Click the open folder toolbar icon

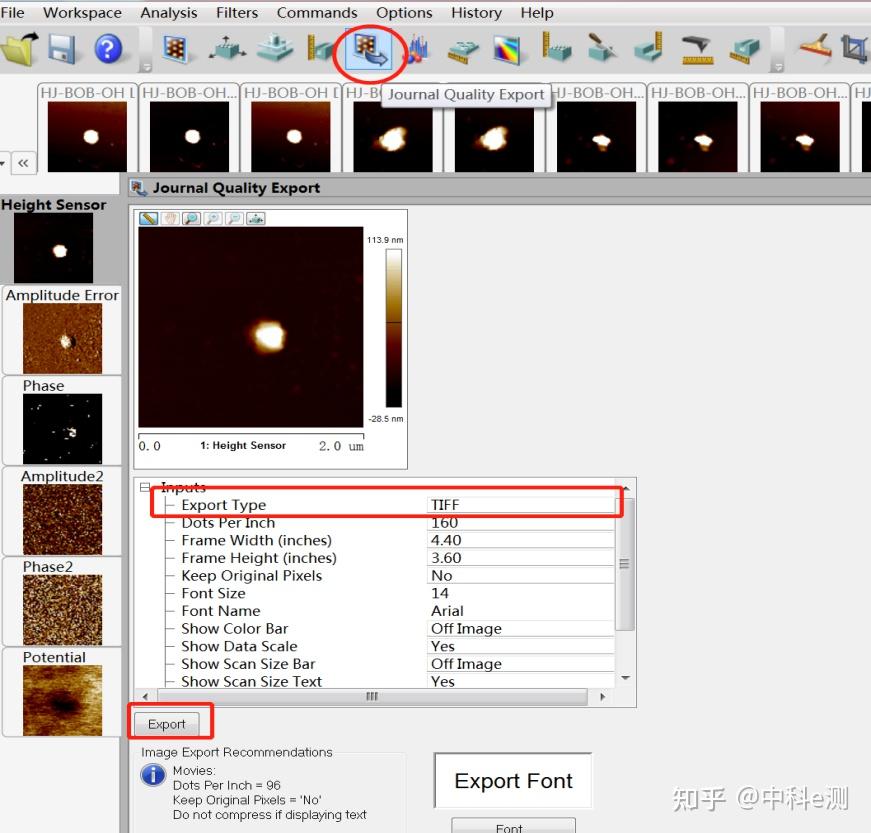pos(20,49)
